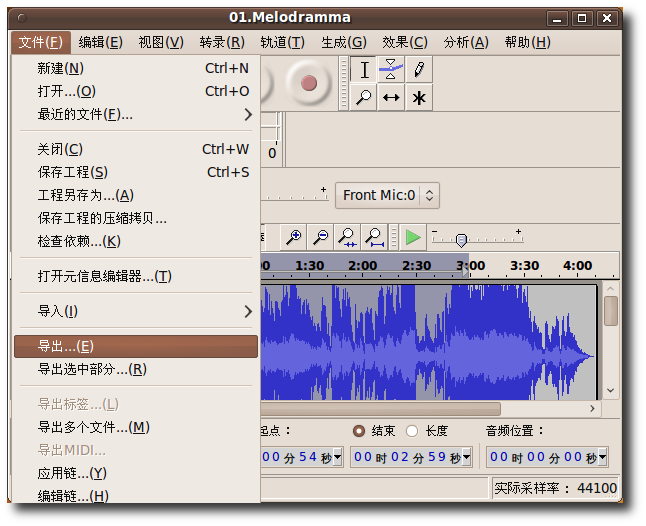
Task: Close the open 文件(F) menu
Action: coord(41,42)
